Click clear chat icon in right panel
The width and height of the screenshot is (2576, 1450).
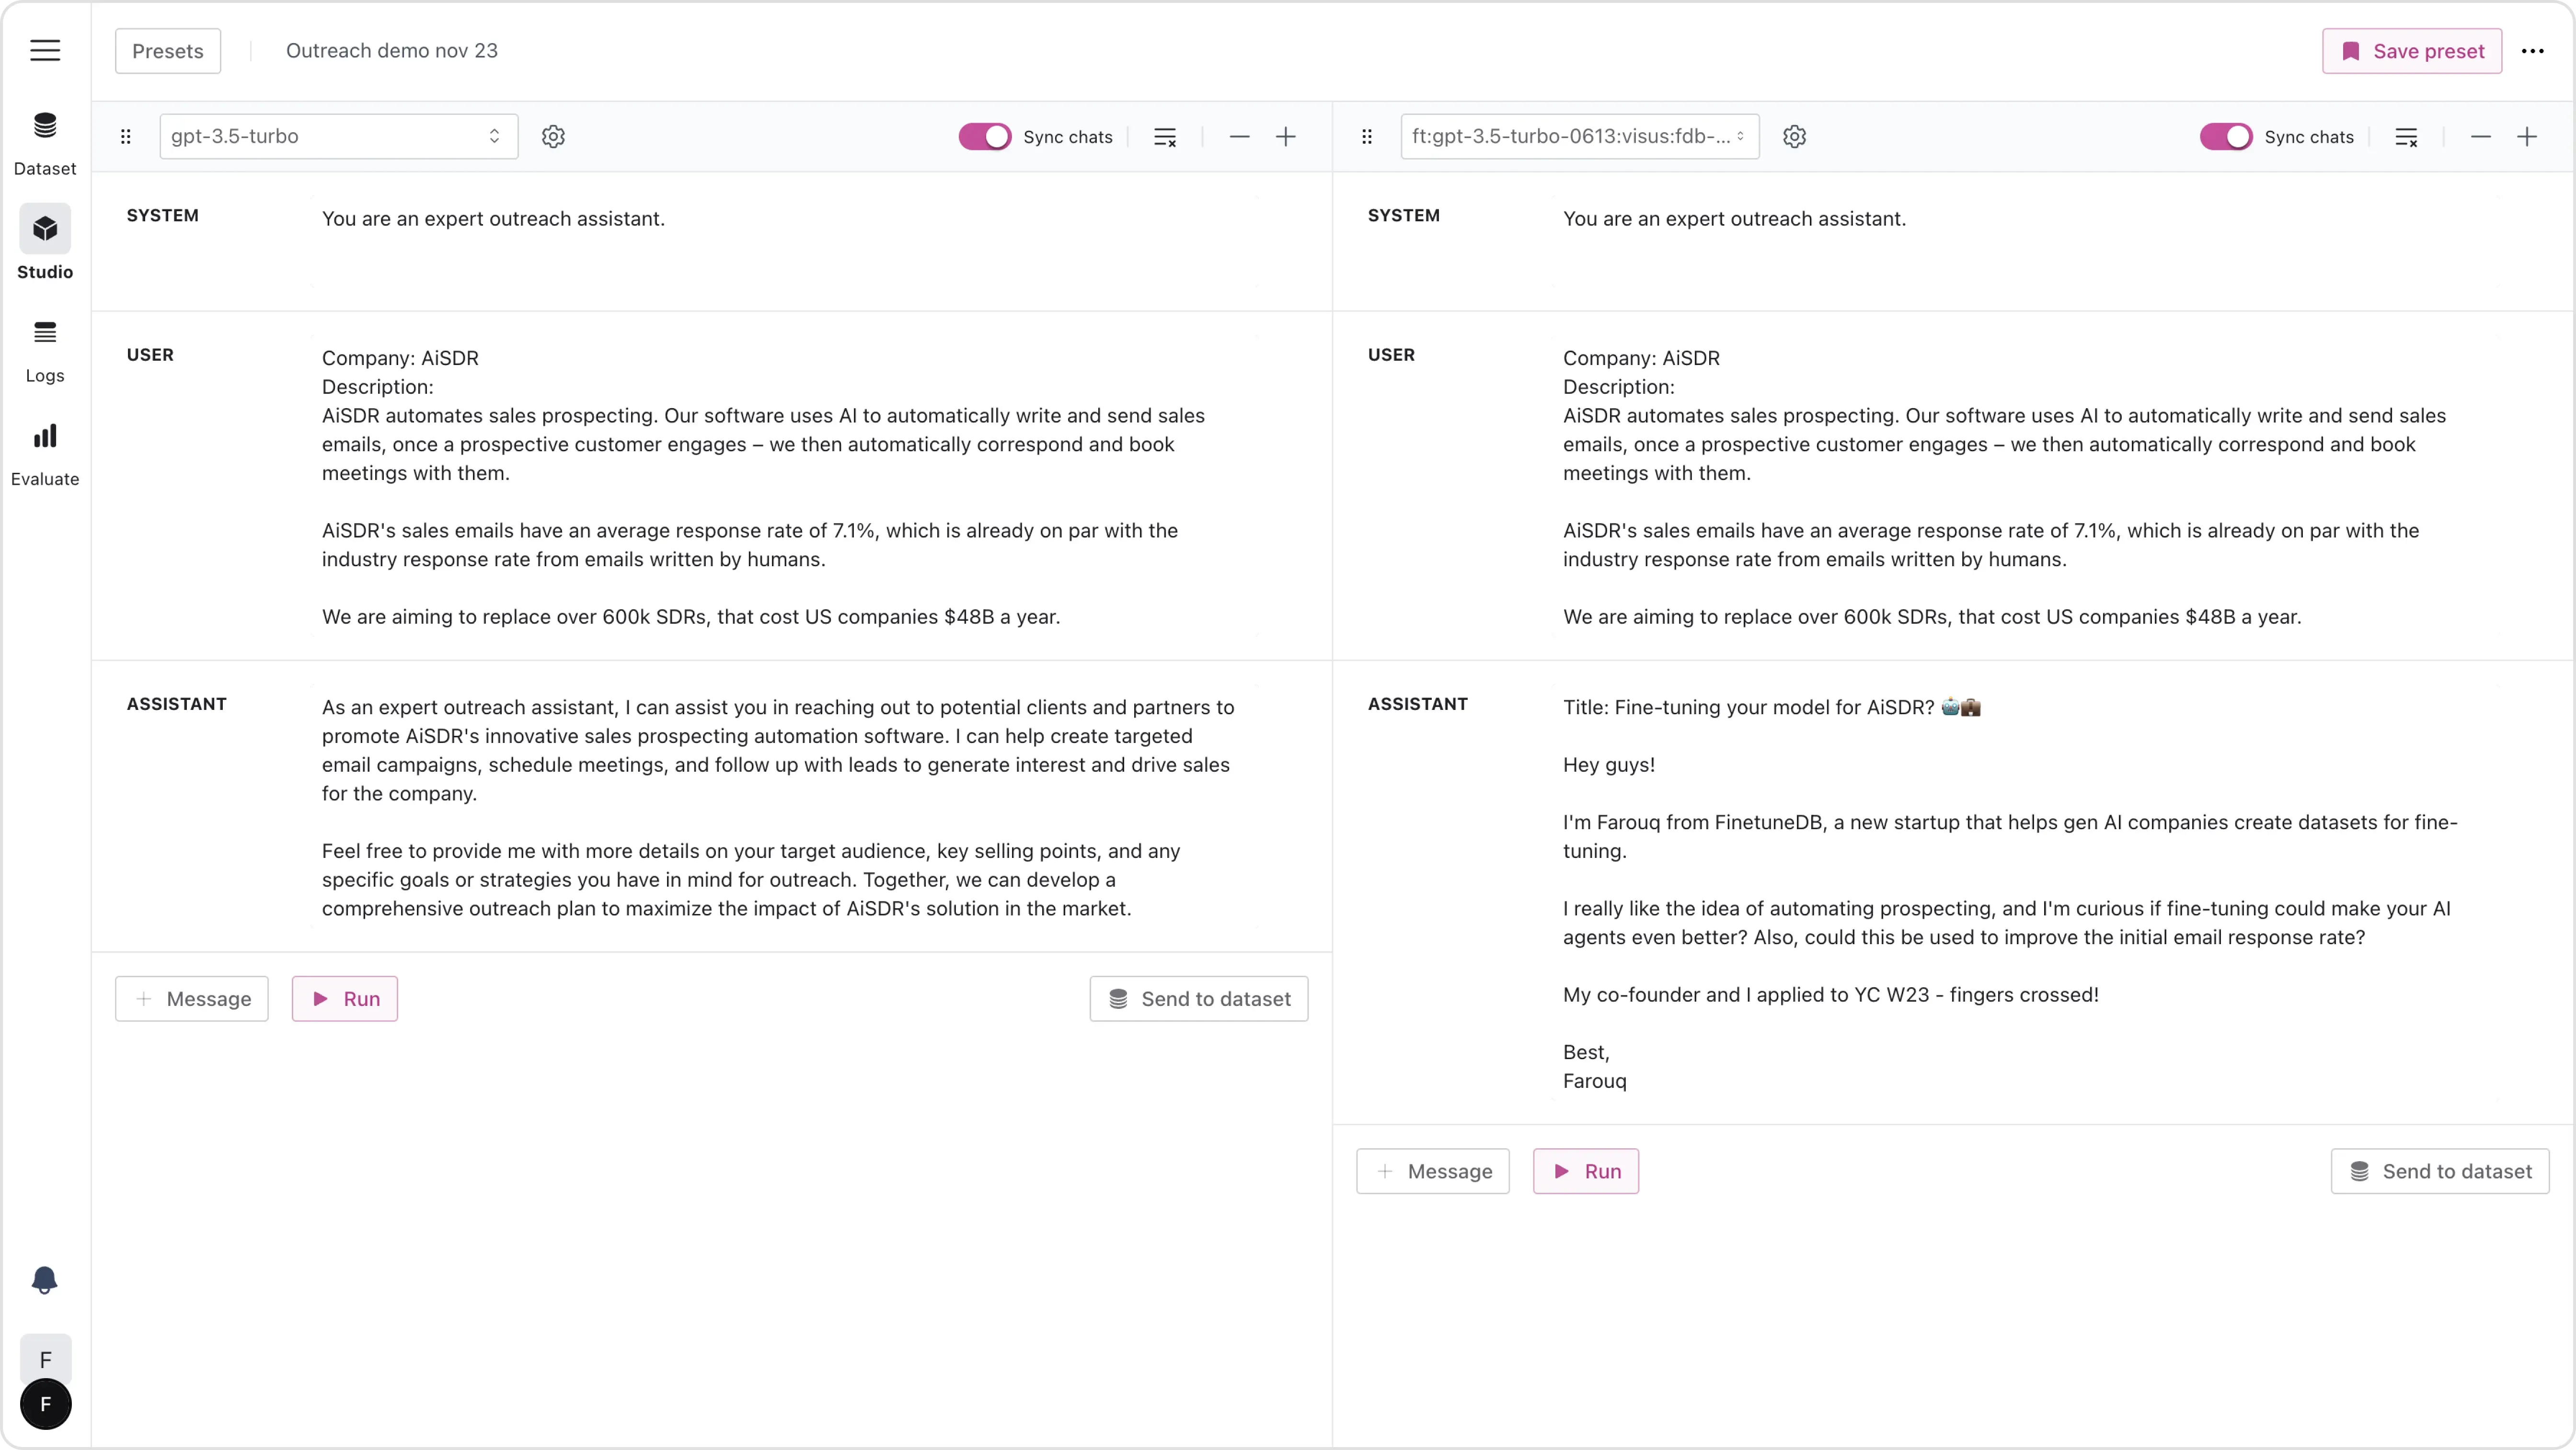[x=2406, y=137]
